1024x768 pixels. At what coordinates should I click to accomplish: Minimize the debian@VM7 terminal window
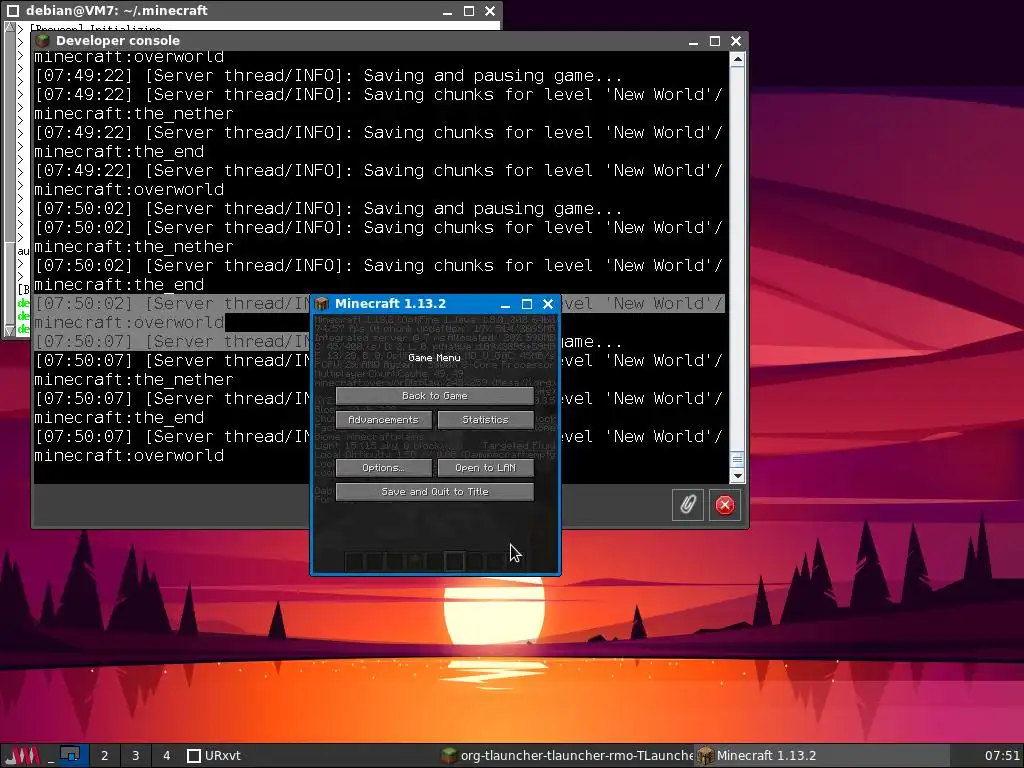coord(447,11)
